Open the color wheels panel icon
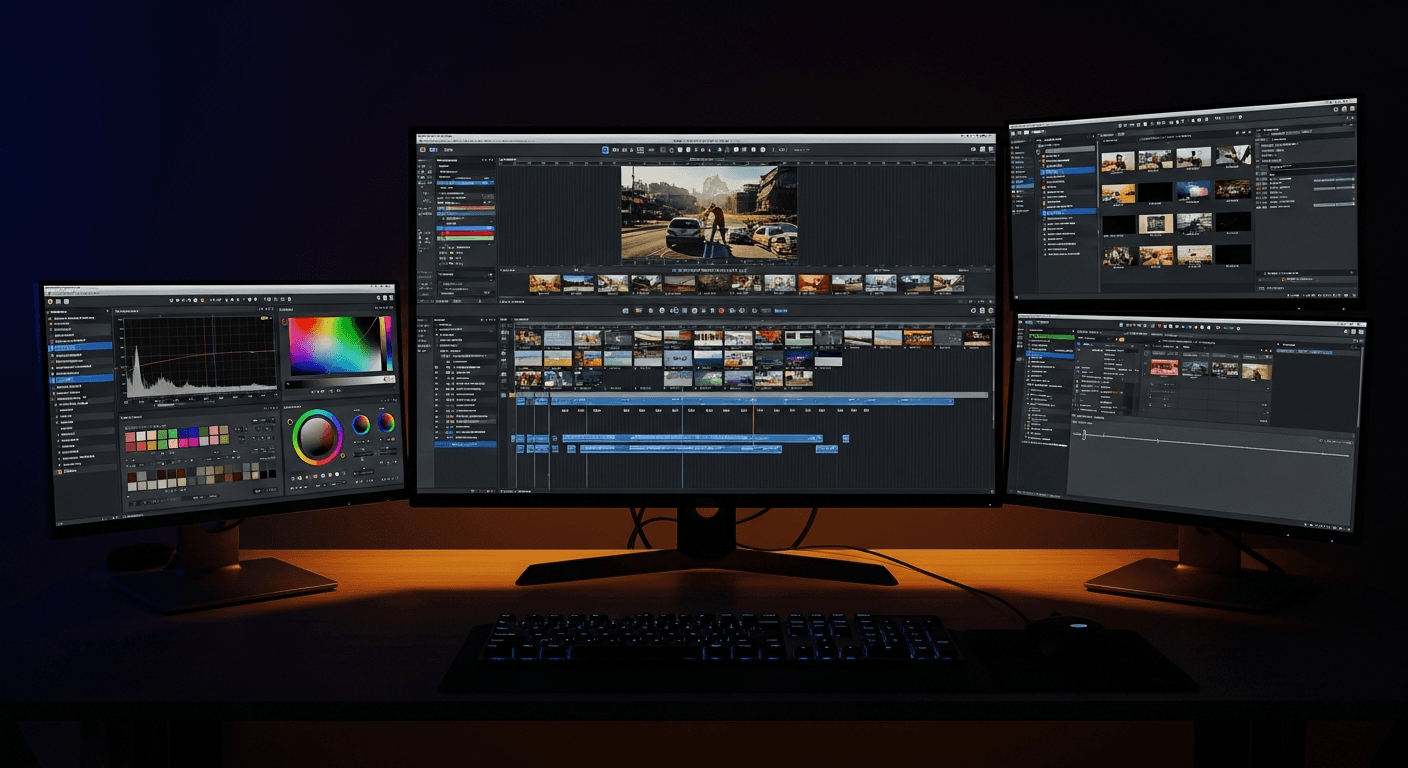 319,437
